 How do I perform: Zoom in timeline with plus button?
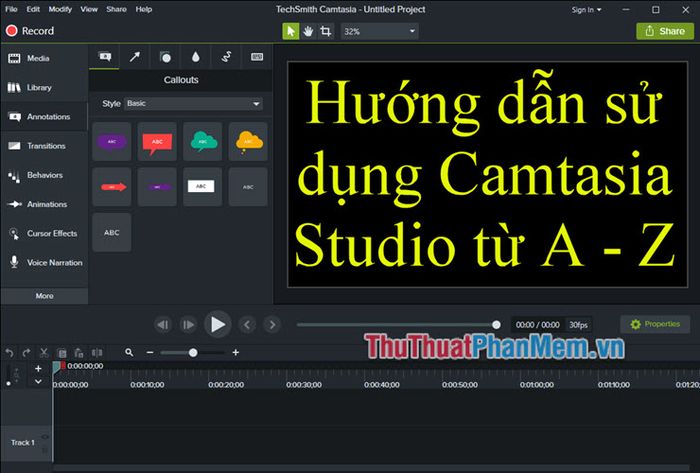(x=236, y=353)
